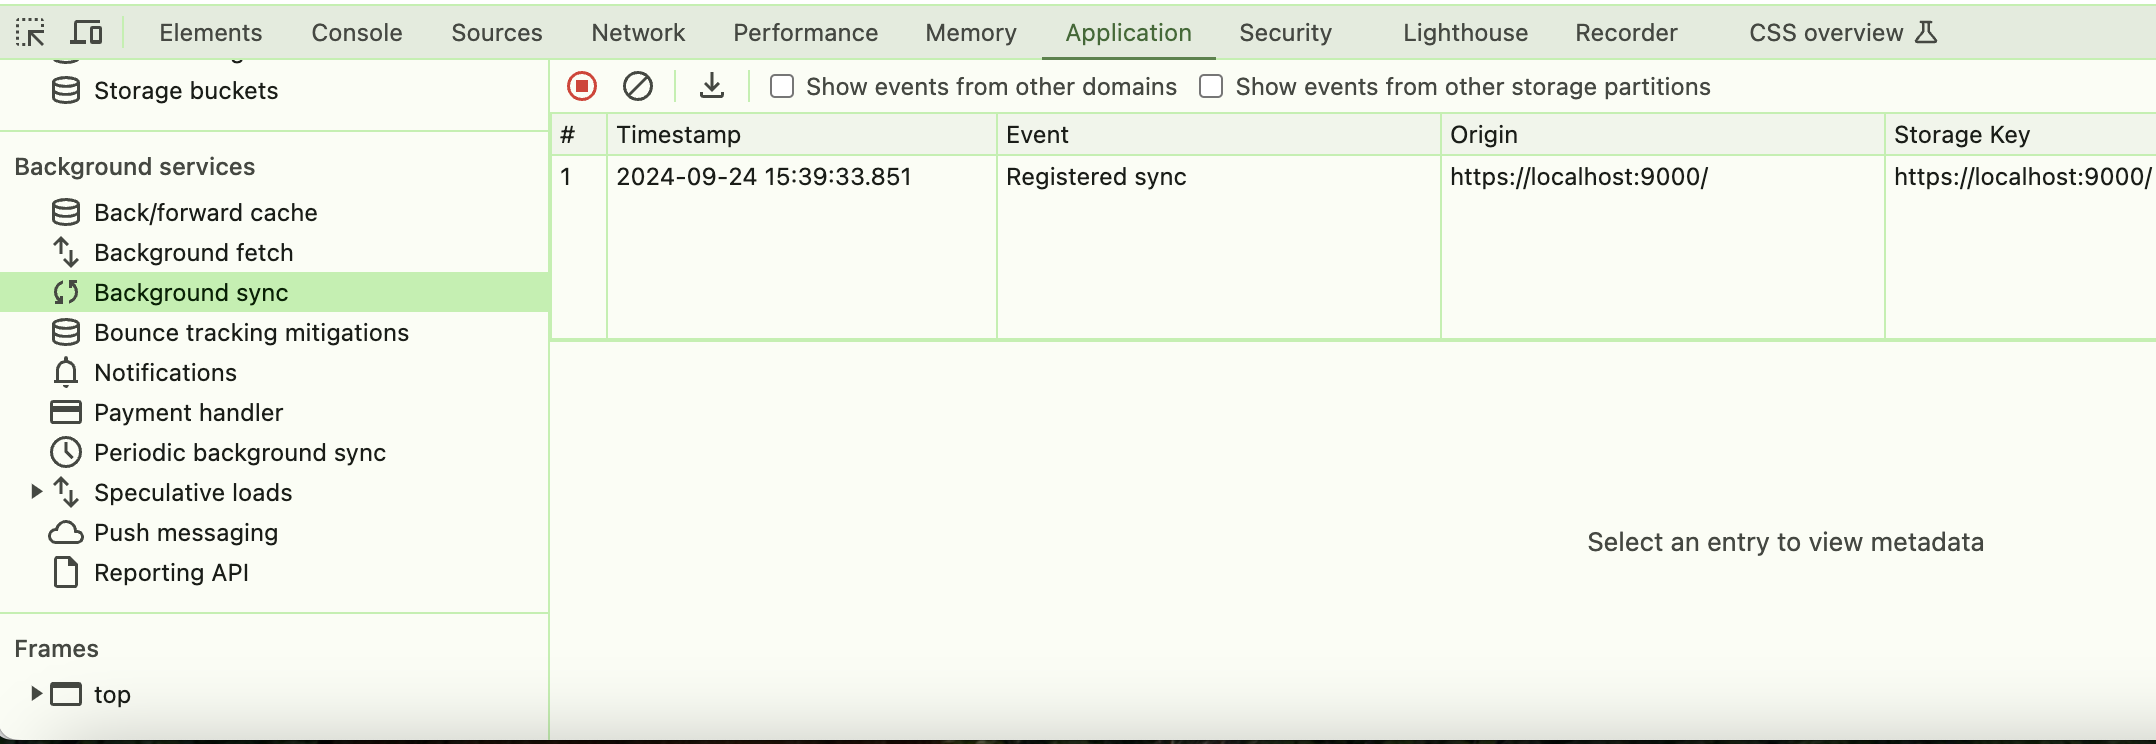Click the Storage buckets database icon
The image size is (2156, 744).
tap(66, 91)
